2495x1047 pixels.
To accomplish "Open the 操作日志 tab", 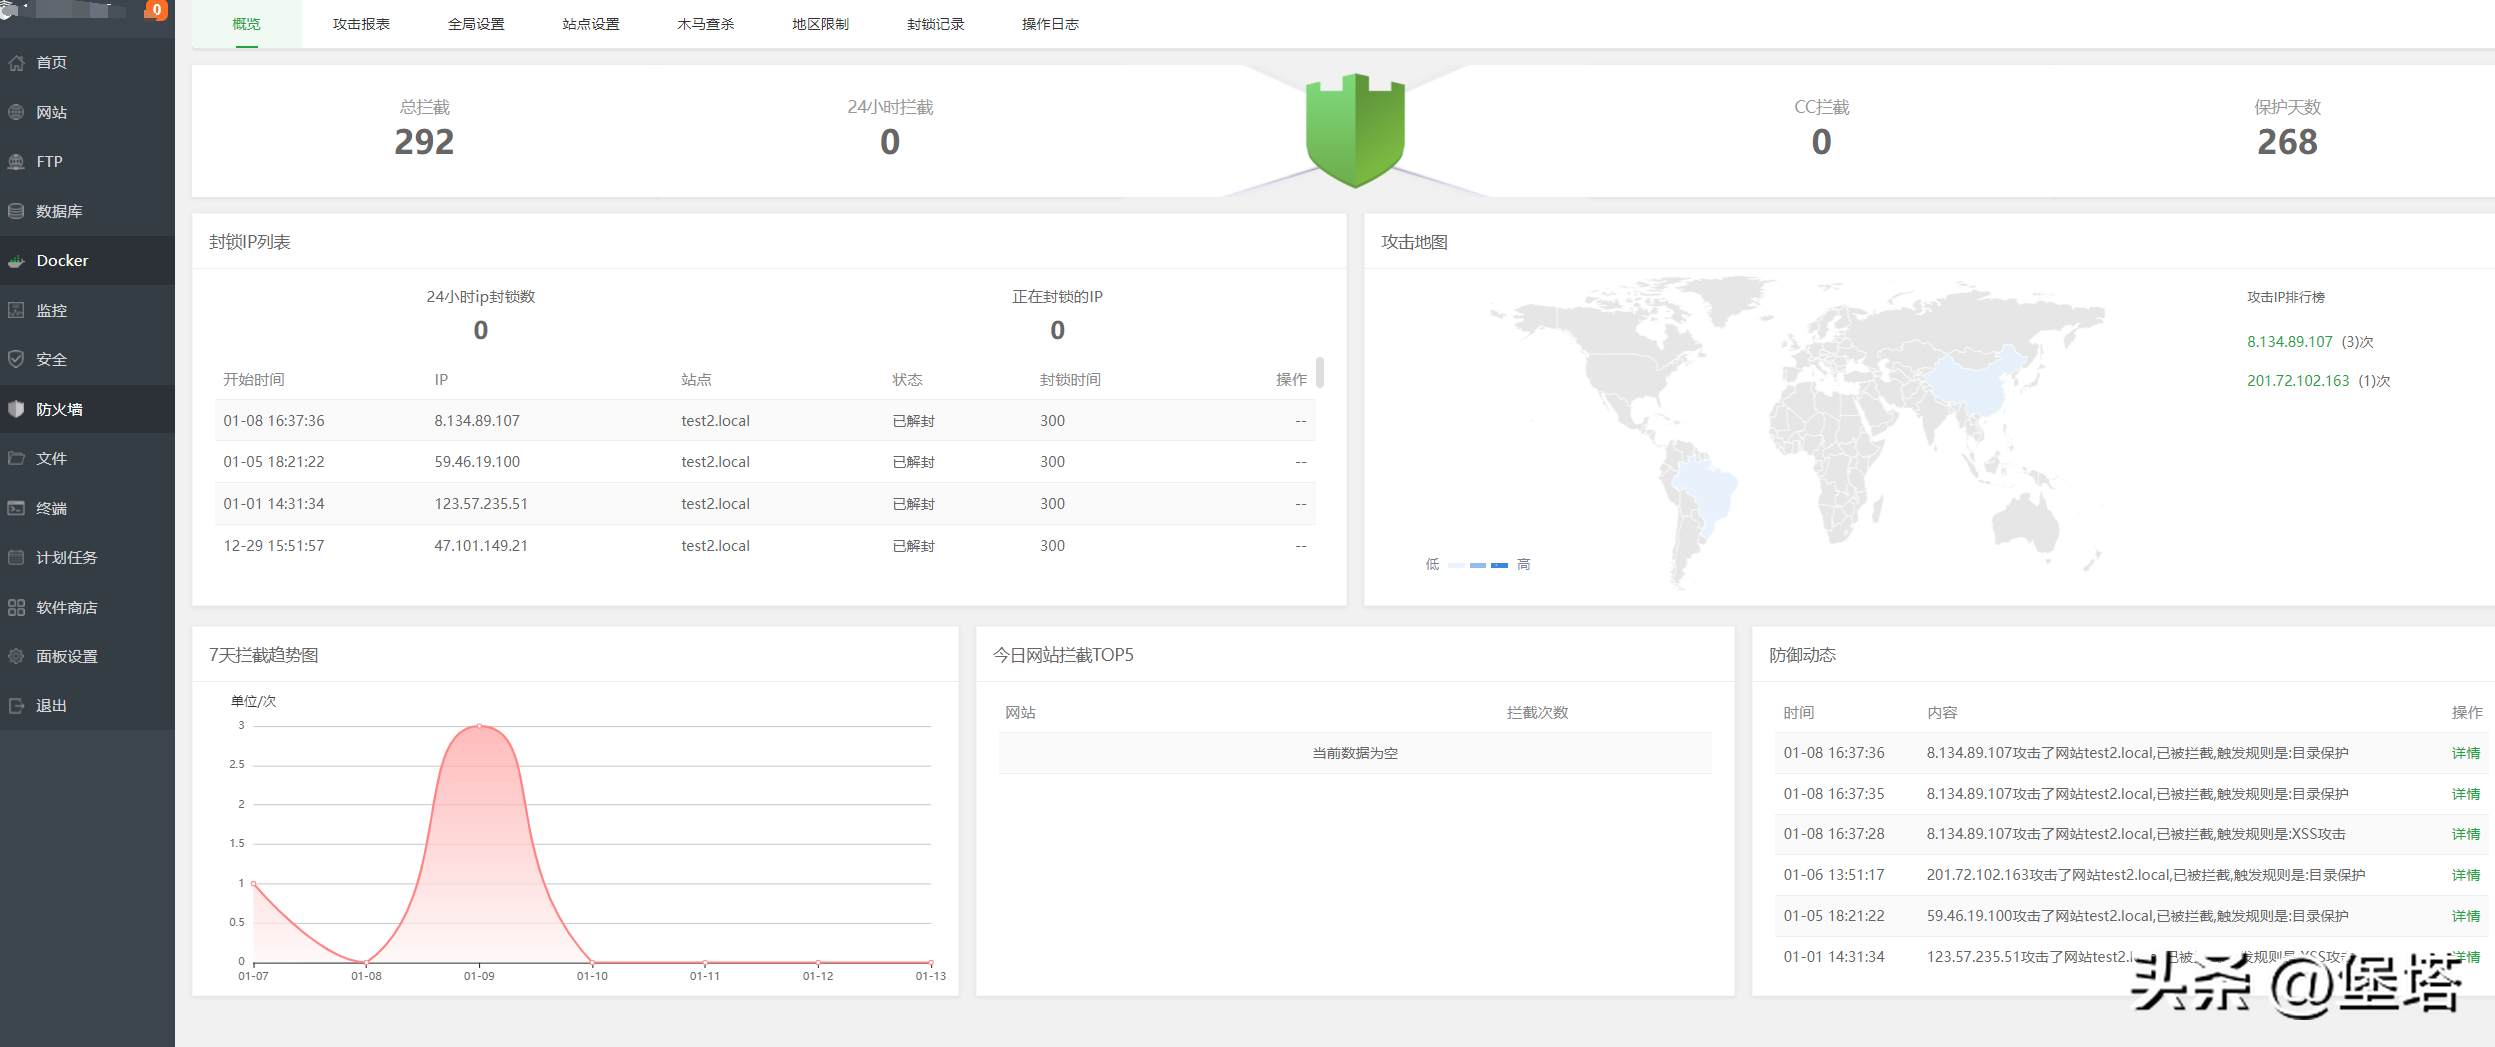I will 1050,24.
